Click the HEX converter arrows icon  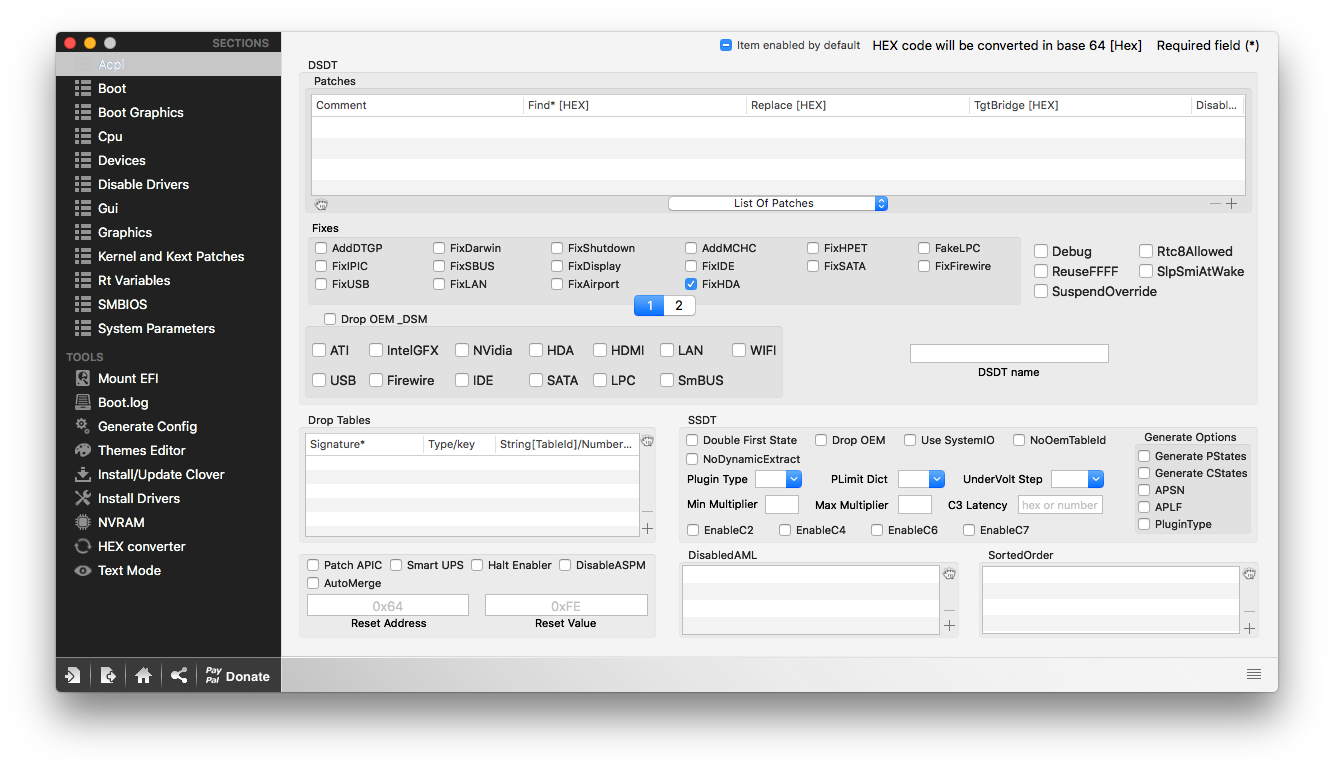(83, 546)
